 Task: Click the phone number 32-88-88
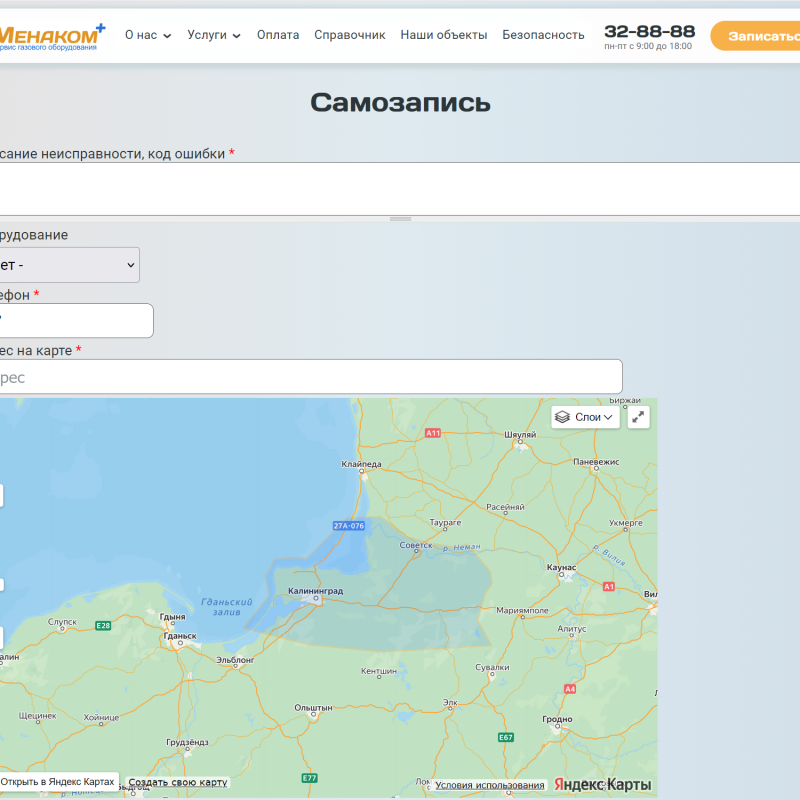(x=649, y=31)
